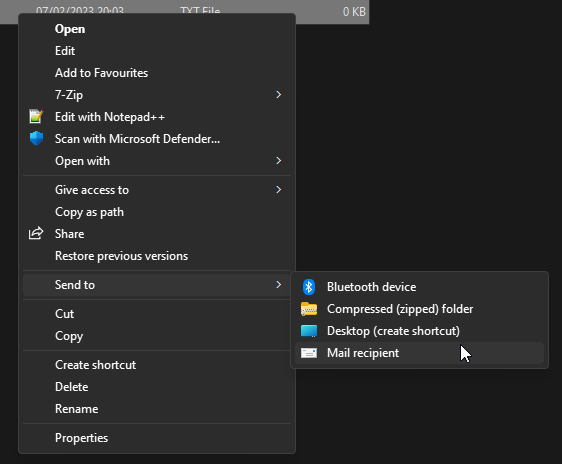Expand the Give access to arrow
Image resolution: width=562 pixels, height=464 pixels.
pyautogui.click(x=278, y=190)
